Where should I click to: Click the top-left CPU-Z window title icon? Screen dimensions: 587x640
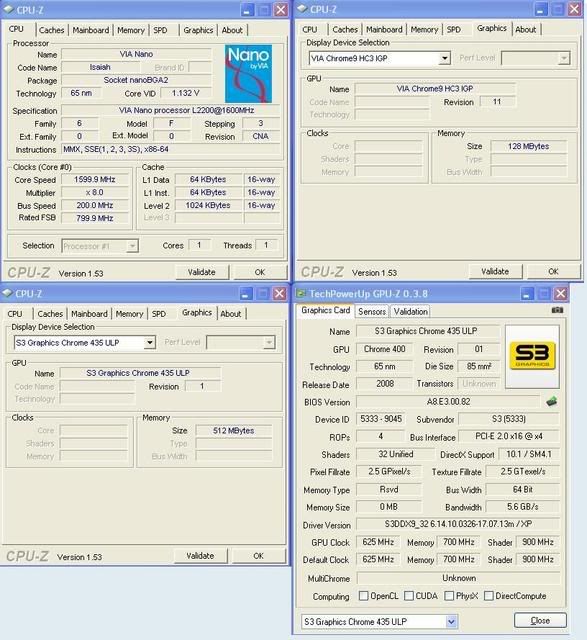tap(8, 9)
